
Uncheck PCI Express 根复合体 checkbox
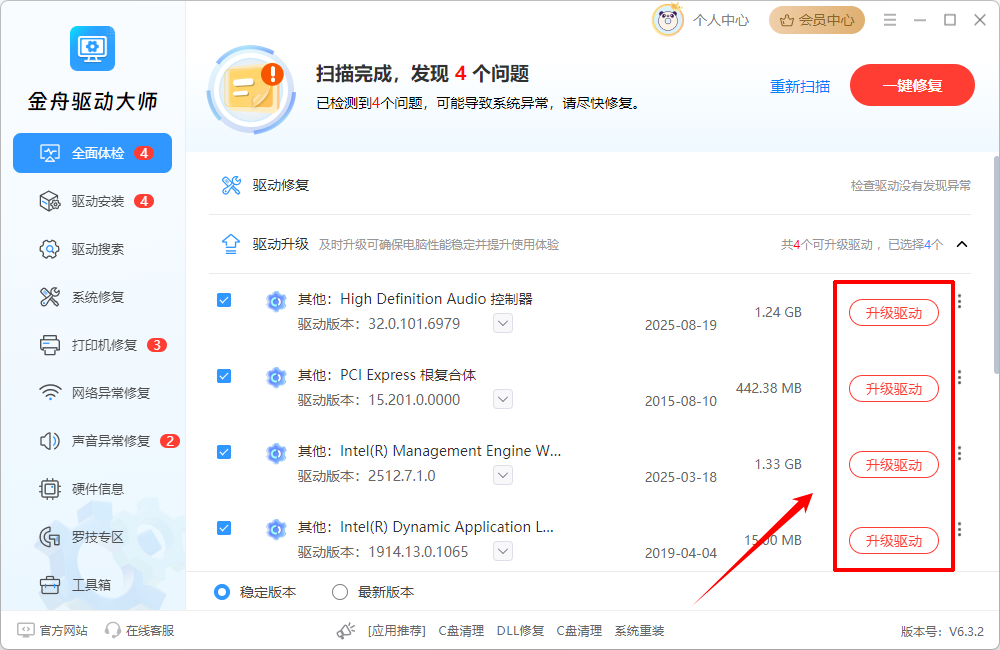tap(224, 376)
